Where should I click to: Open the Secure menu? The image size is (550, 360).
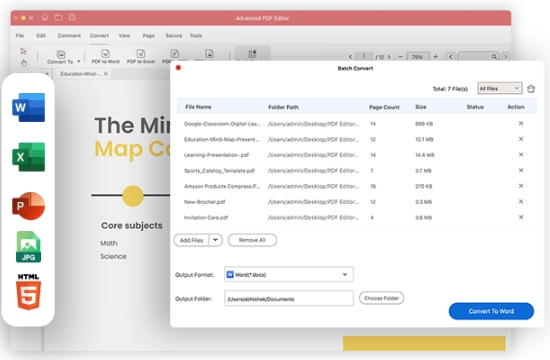[174, 35]
